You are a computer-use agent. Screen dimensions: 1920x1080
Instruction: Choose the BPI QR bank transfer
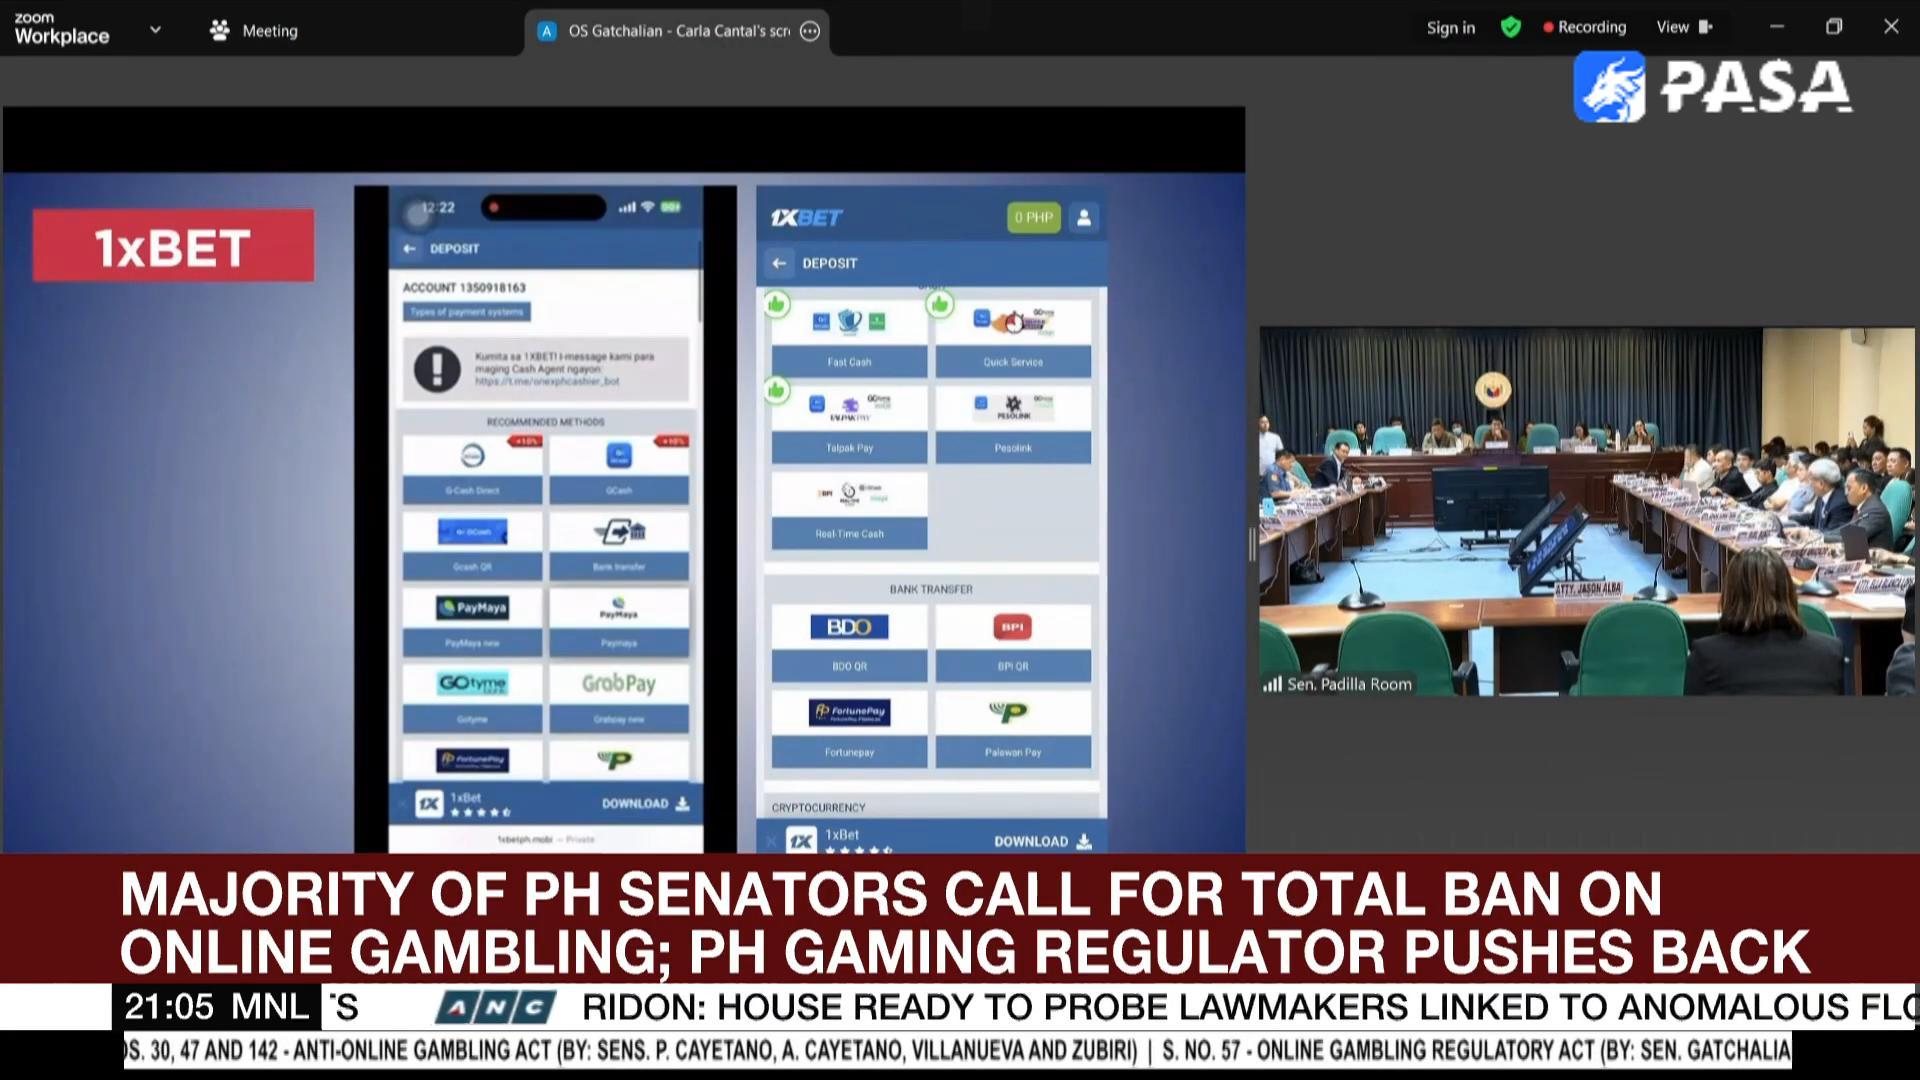(1013, 643)
